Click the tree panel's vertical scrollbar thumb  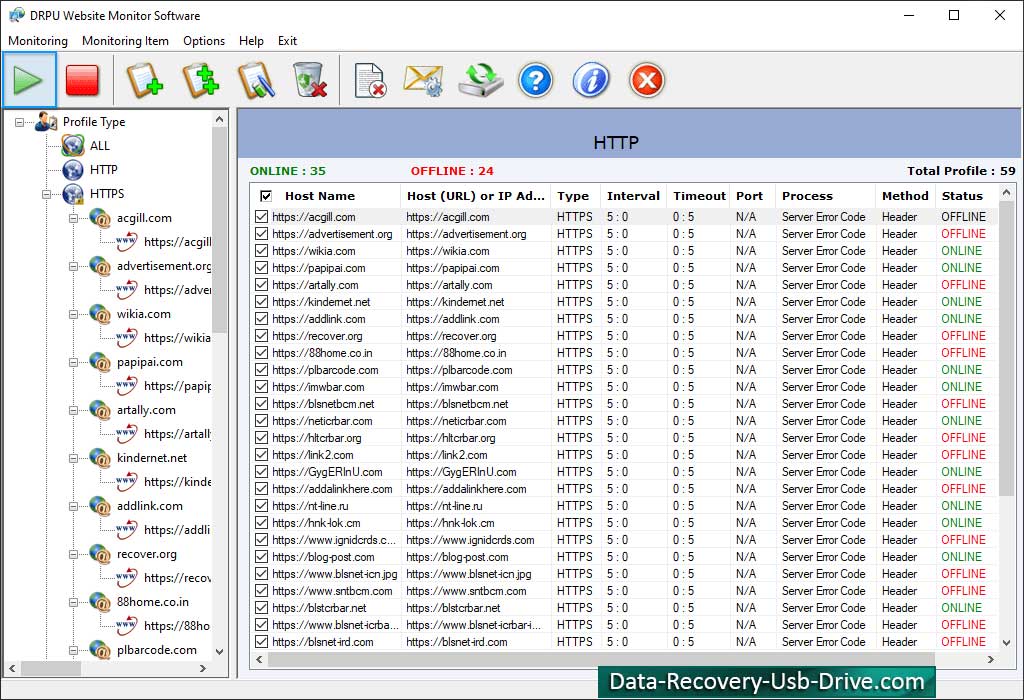219,231
